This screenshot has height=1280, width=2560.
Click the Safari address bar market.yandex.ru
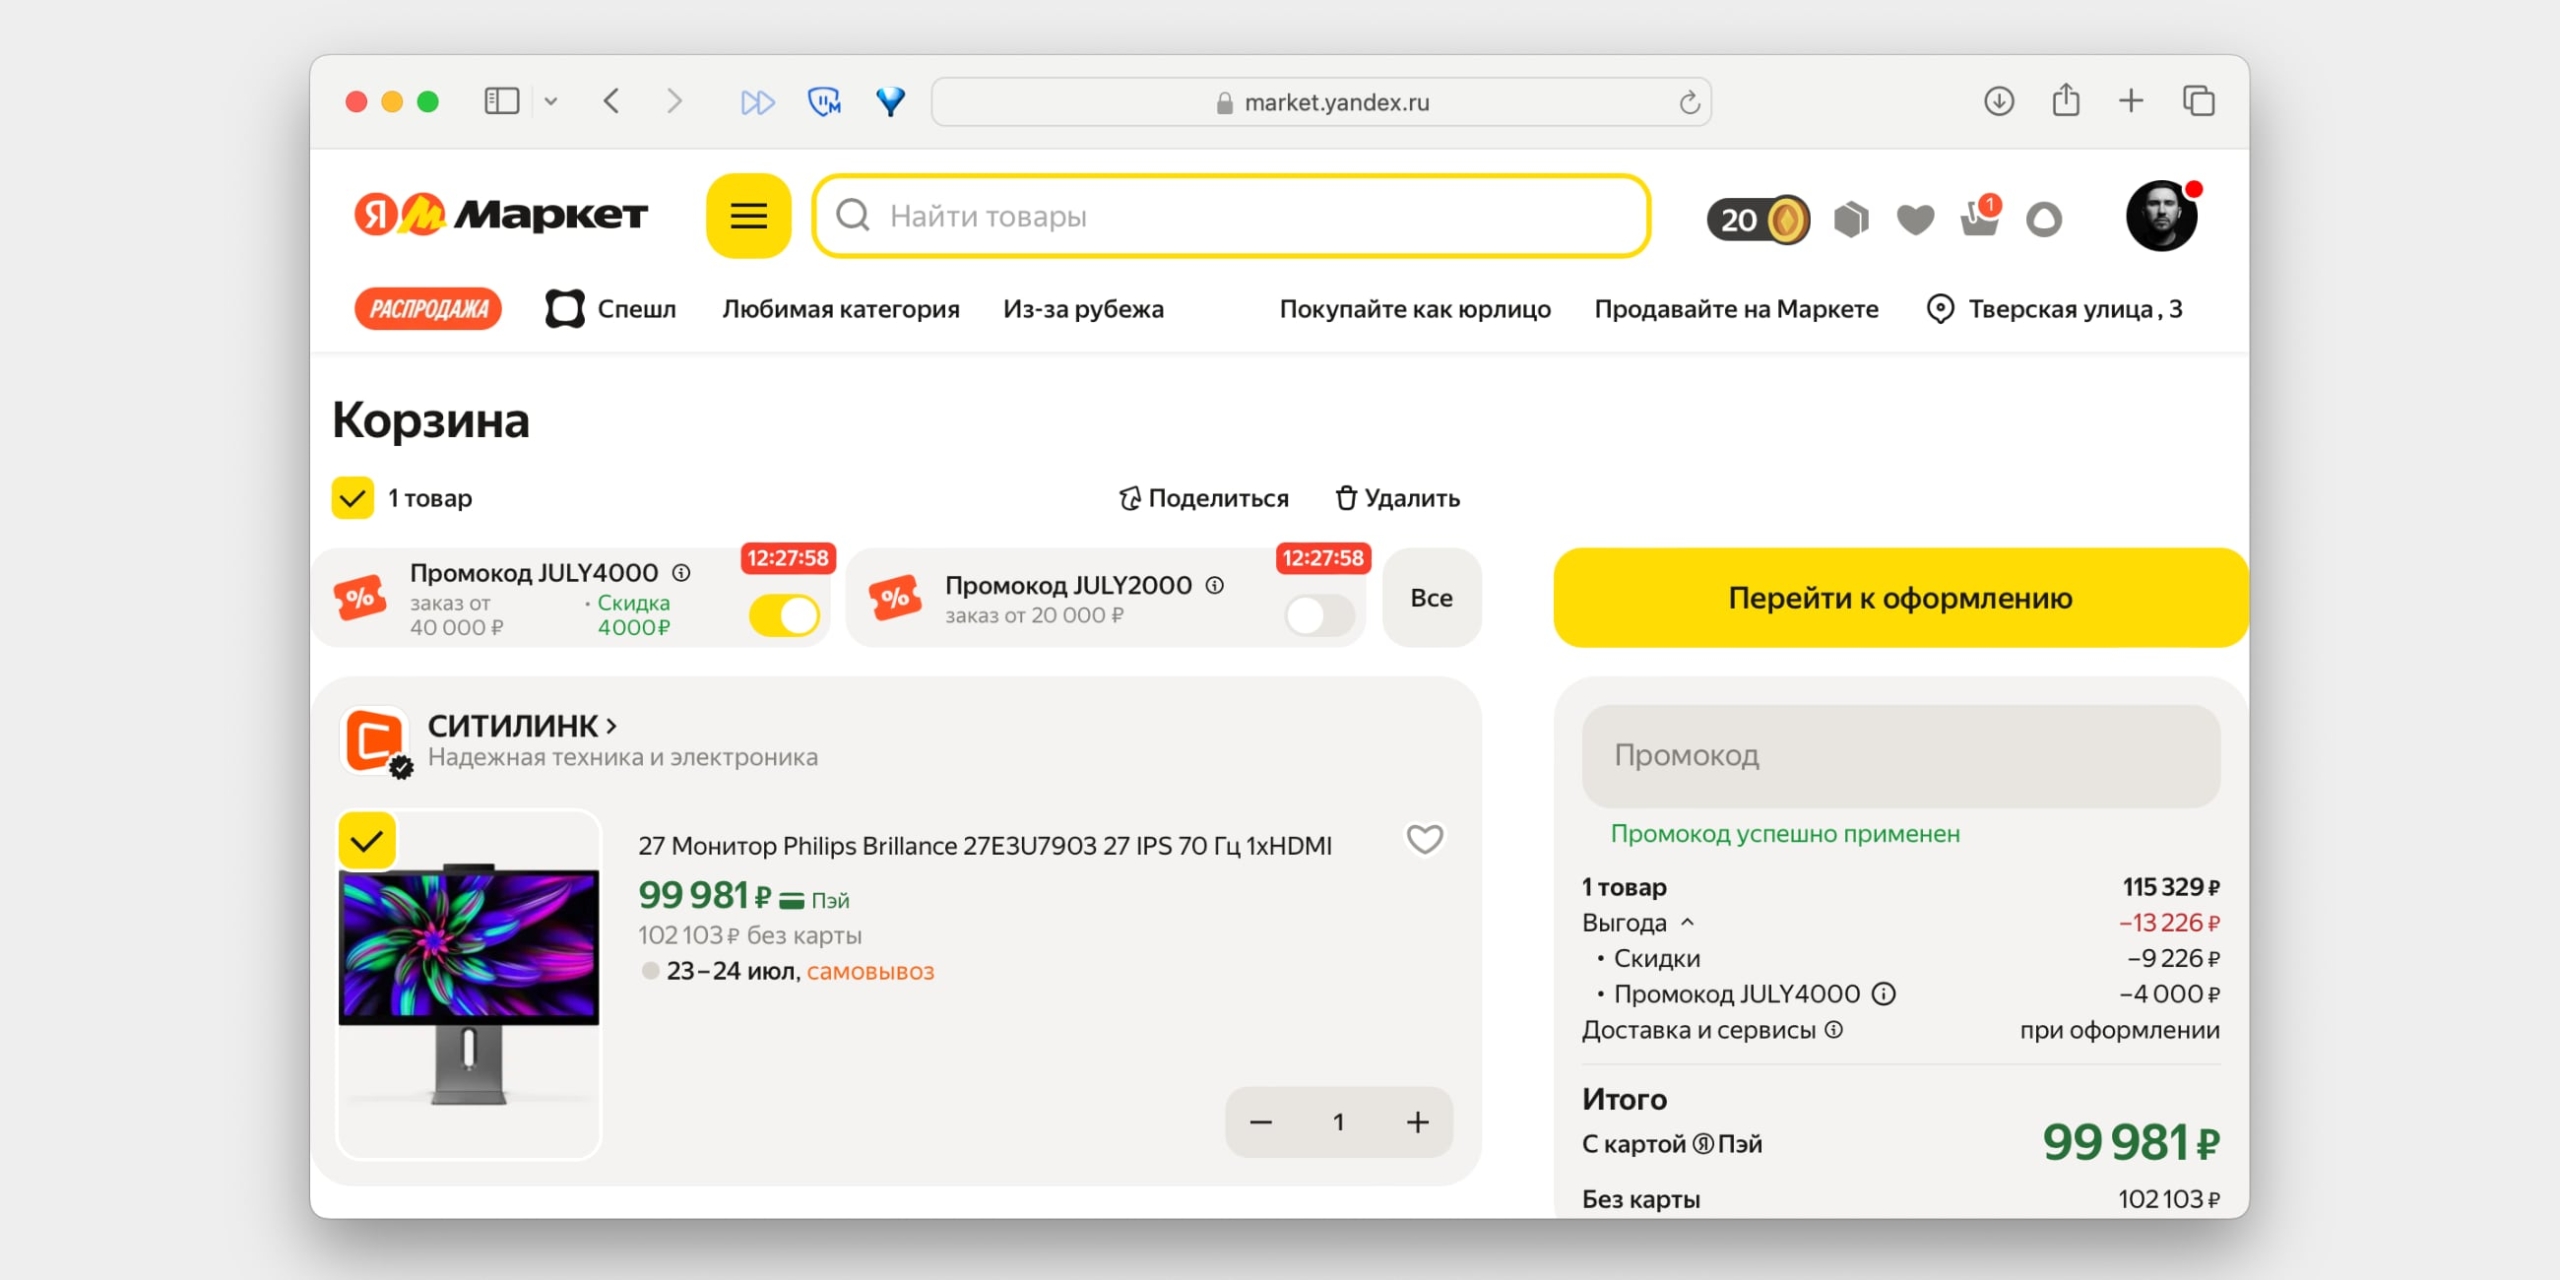[1321, 102]
